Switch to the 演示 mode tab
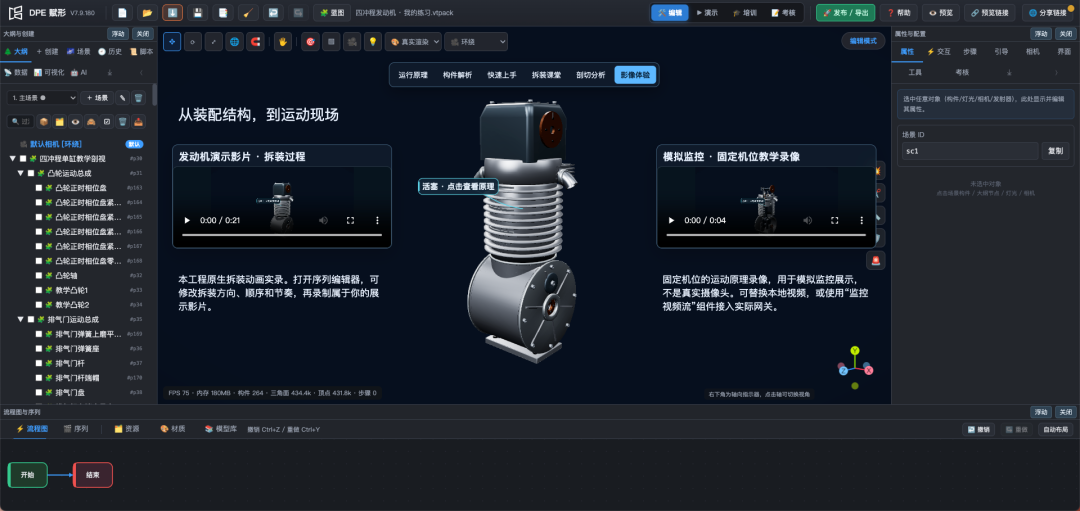 pyautogui.click(x=708, y=12)
